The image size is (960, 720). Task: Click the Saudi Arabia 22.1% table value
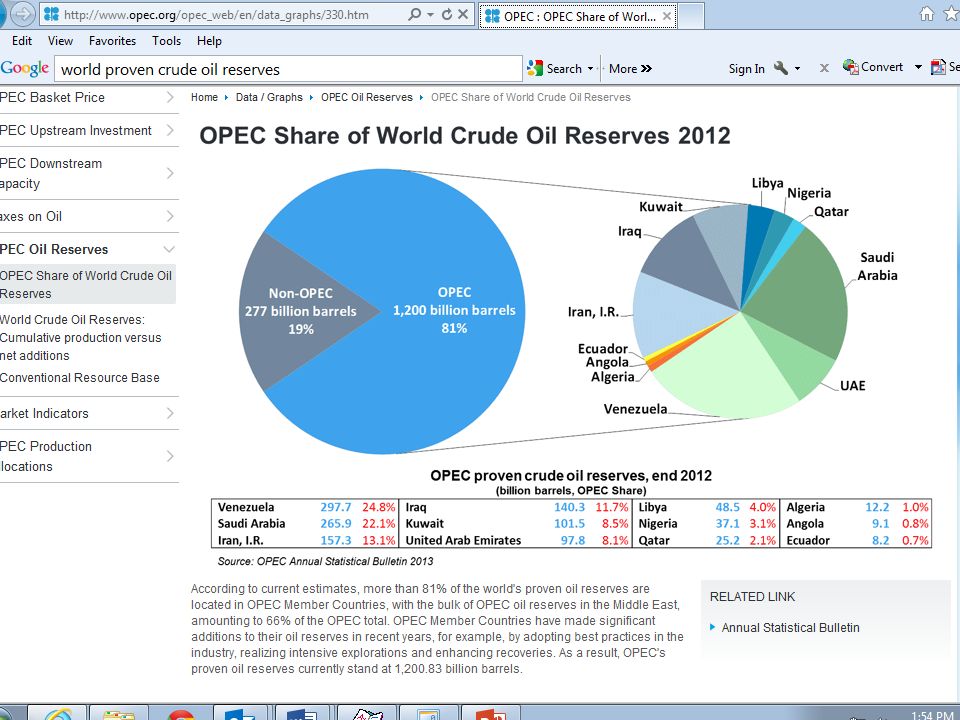coord(378,523)
